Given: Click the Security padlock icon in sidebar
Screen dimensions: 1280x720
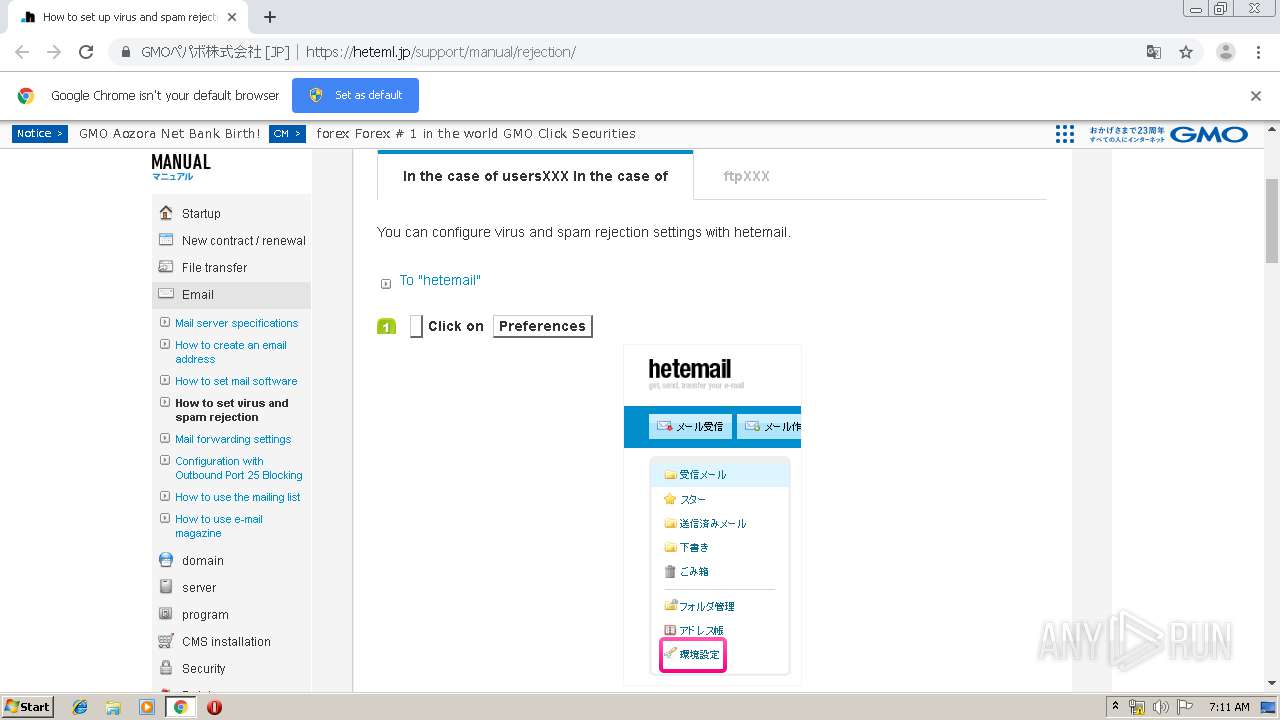Looking at the screenshot, I should 166,668.
